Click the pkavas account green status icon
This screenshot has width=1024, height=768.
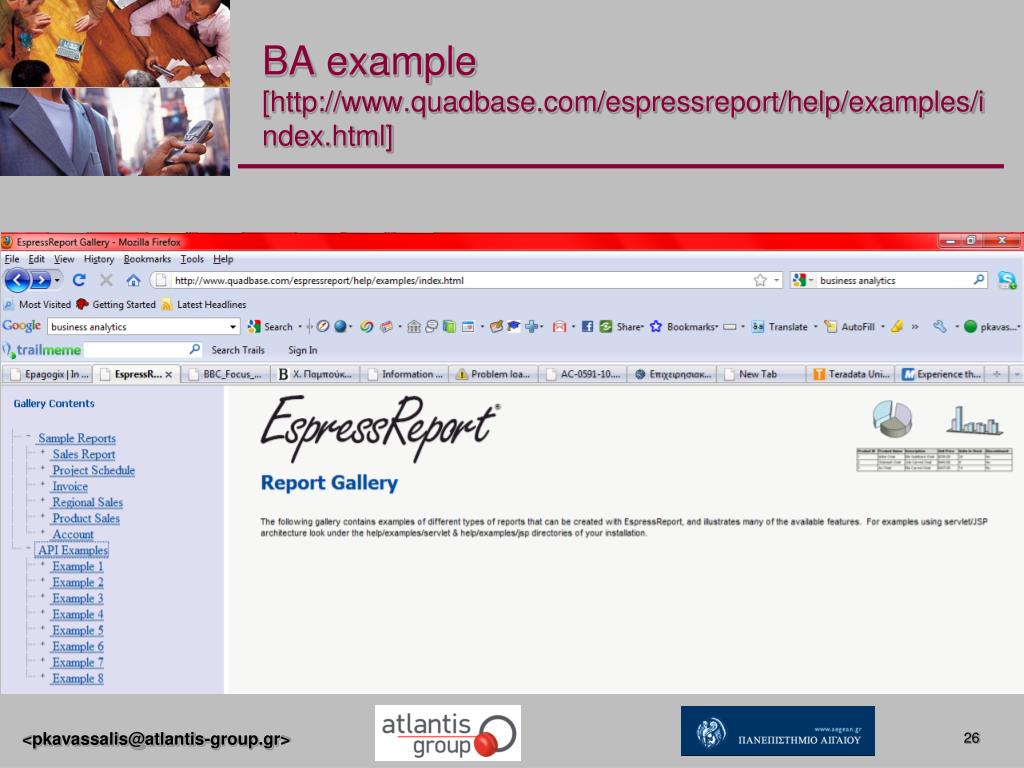click(x=970, y=327)
